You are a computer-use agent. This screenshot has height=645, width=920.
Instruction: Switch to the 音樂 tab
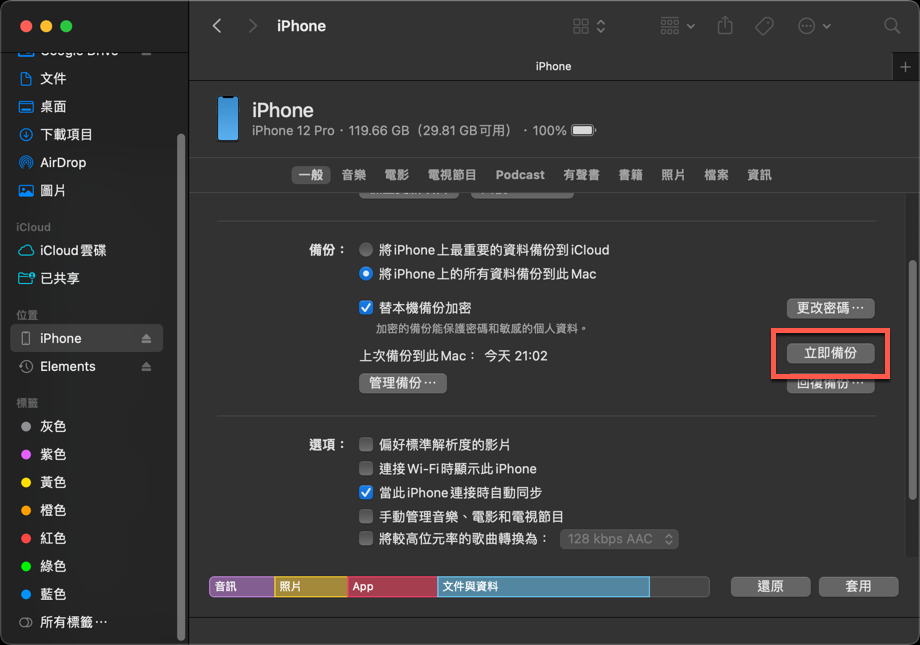tap(354, 175)
